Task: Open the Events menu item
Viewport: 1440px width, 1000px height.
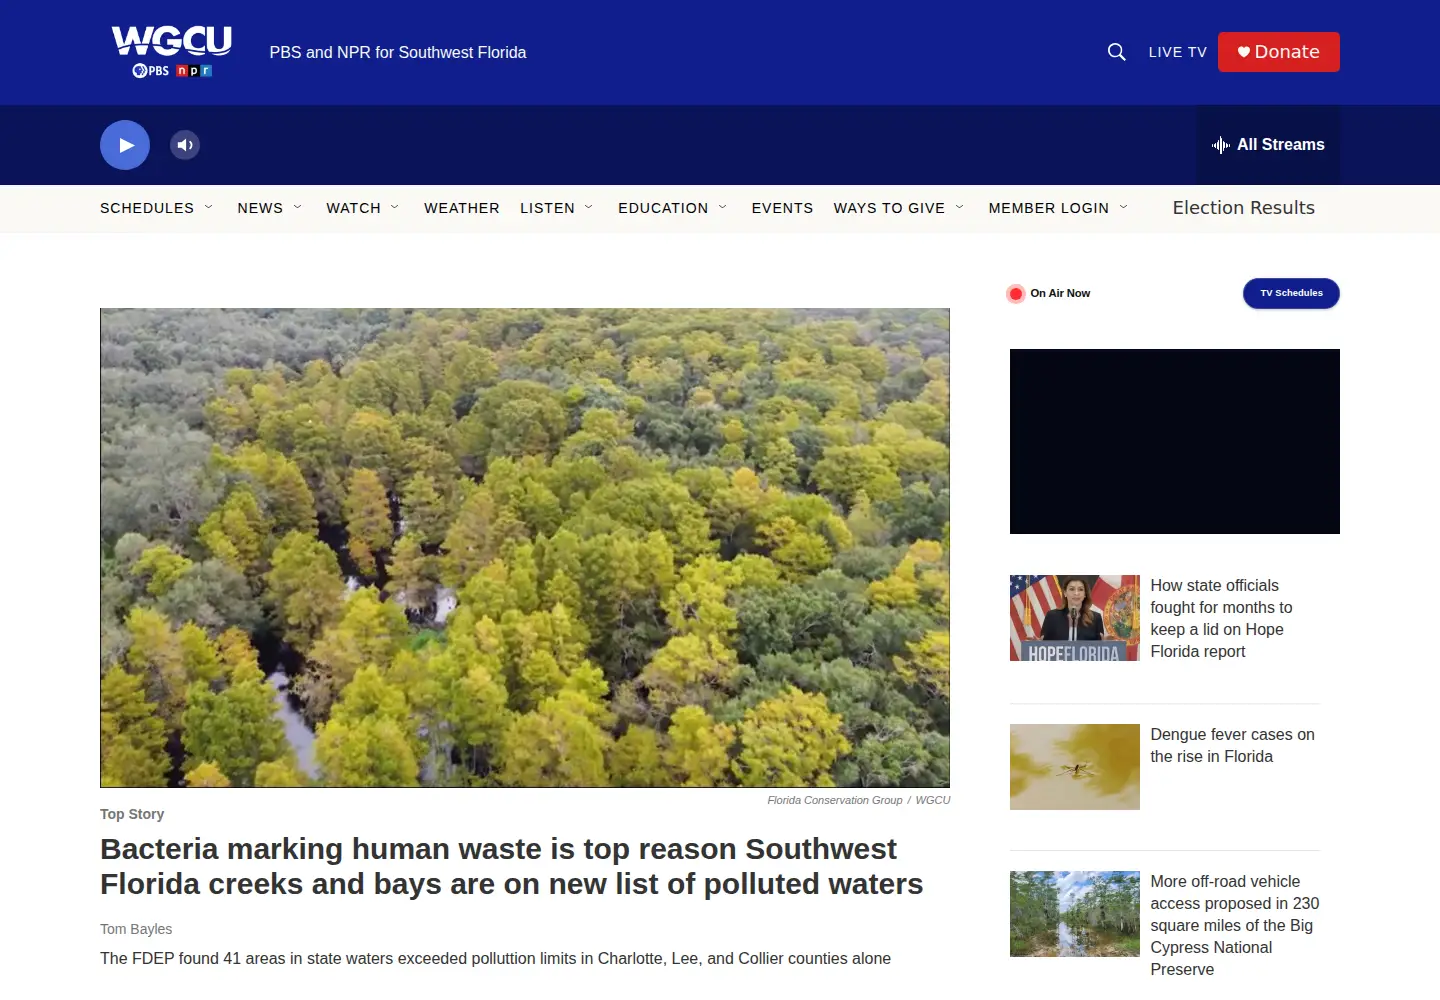Action: coord(782,208)
